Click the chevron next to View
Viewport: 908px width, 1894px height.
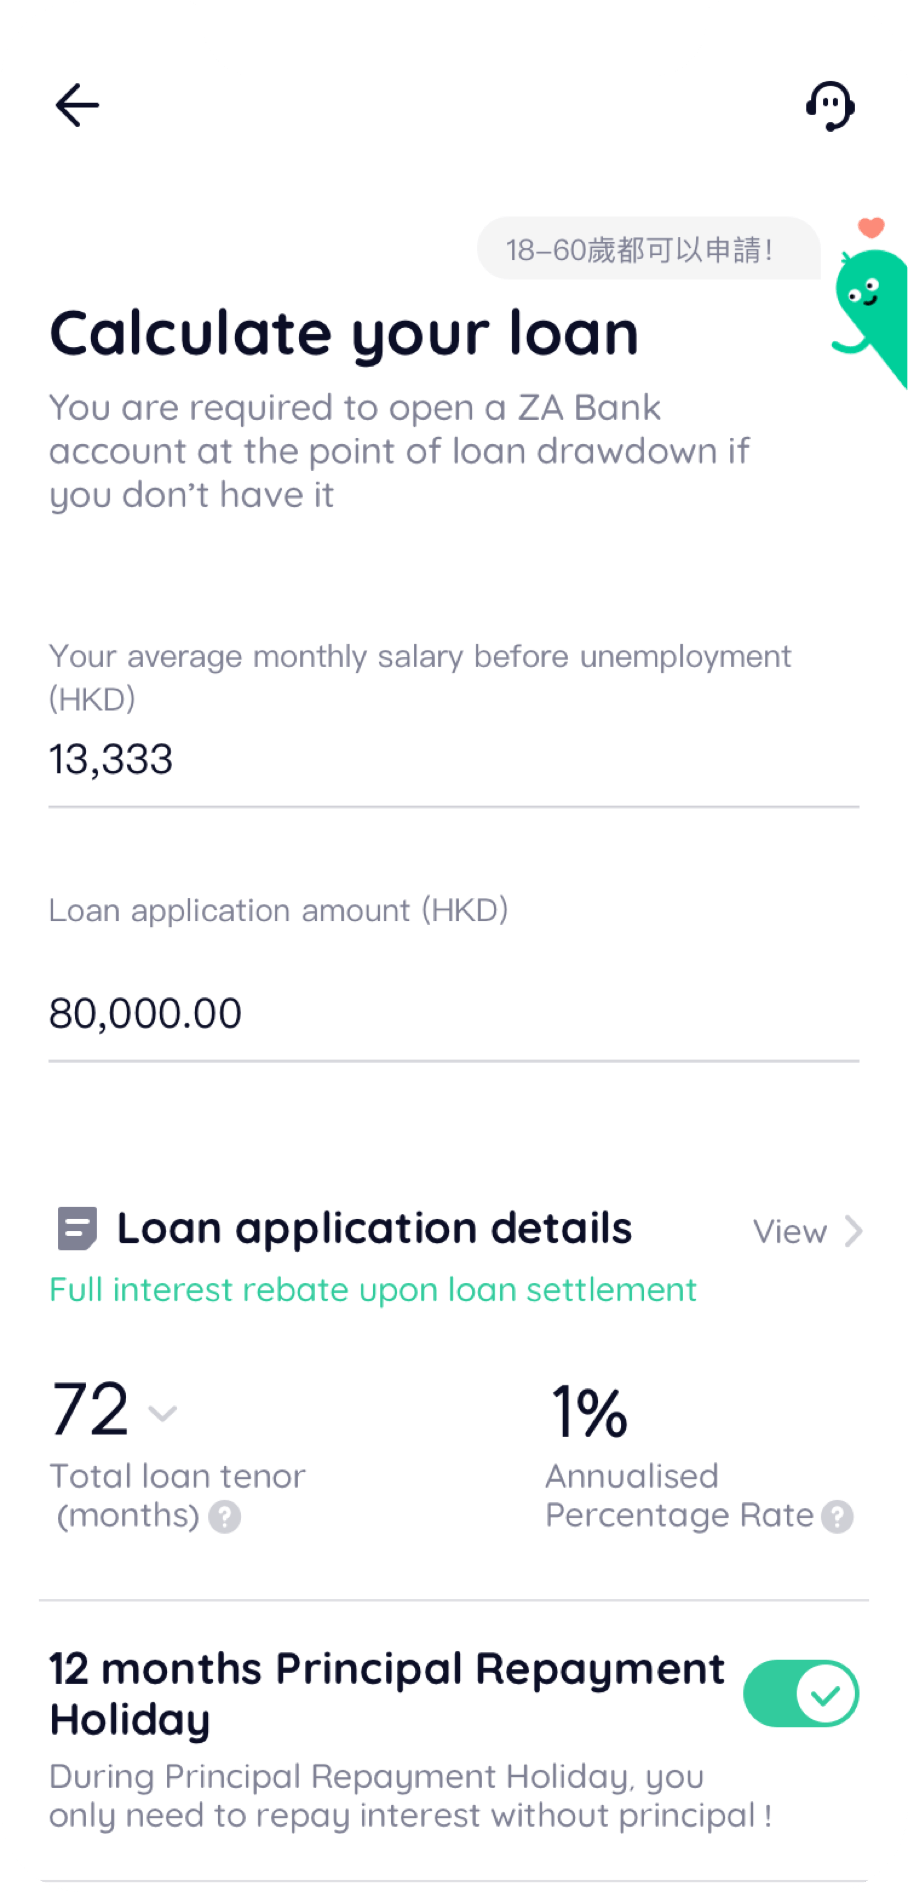coord(853,1231)
